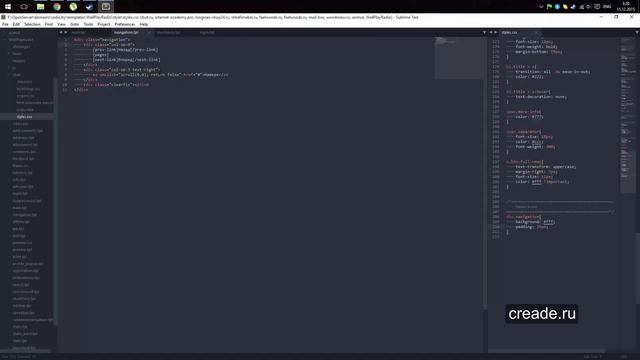Open the Help menu
The image size is (640, 360).
(144, 24)
